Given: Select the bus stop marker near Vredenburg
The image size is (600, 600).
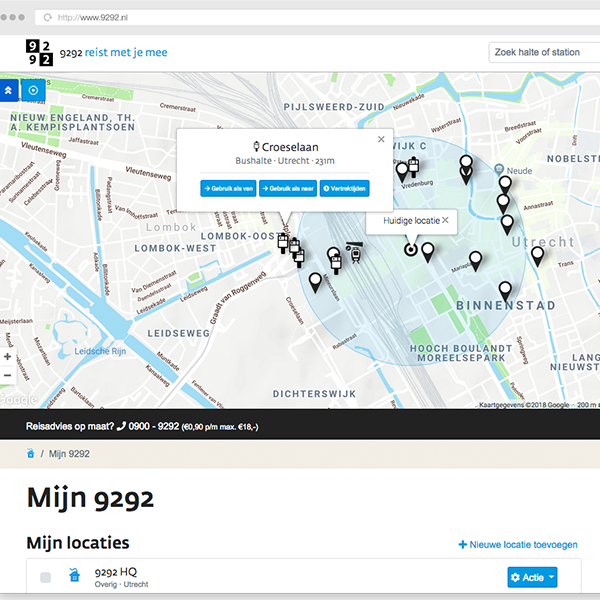Looking at the screenshot, I should point(413,167).
